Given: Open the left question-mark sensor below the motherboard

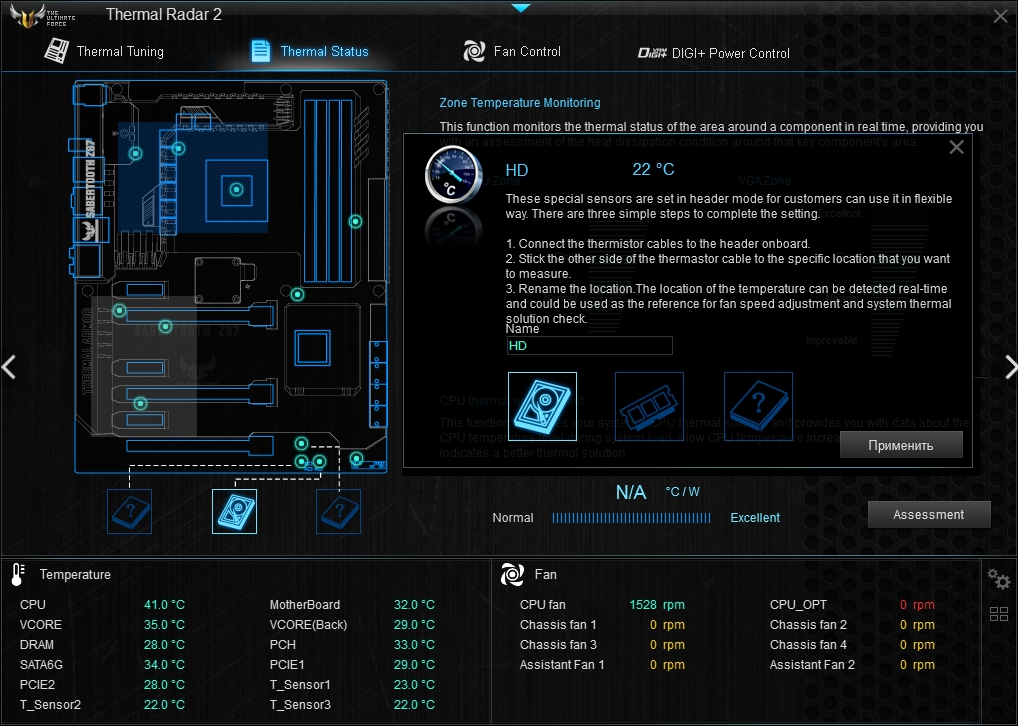Looking at the screenshot, I should (x=129, y=512).
